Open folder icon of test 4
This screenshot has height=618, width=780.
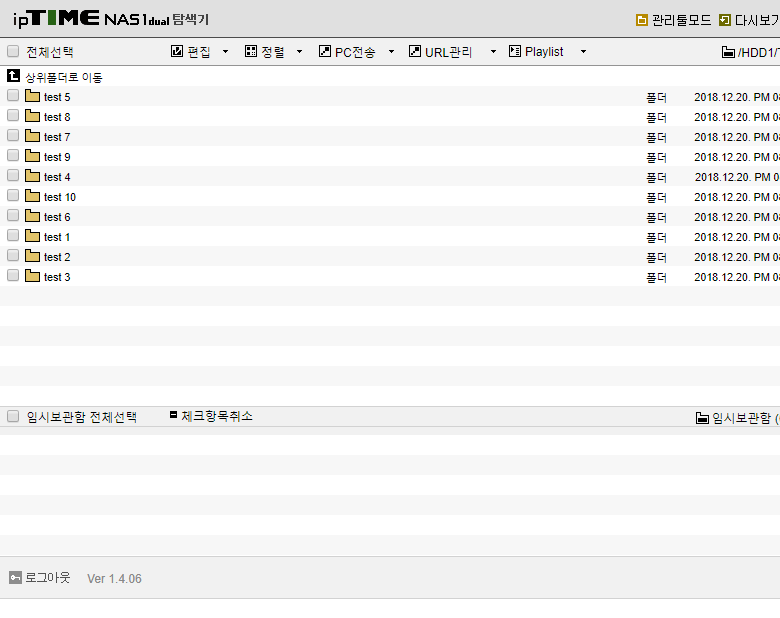tap(32, 175)
